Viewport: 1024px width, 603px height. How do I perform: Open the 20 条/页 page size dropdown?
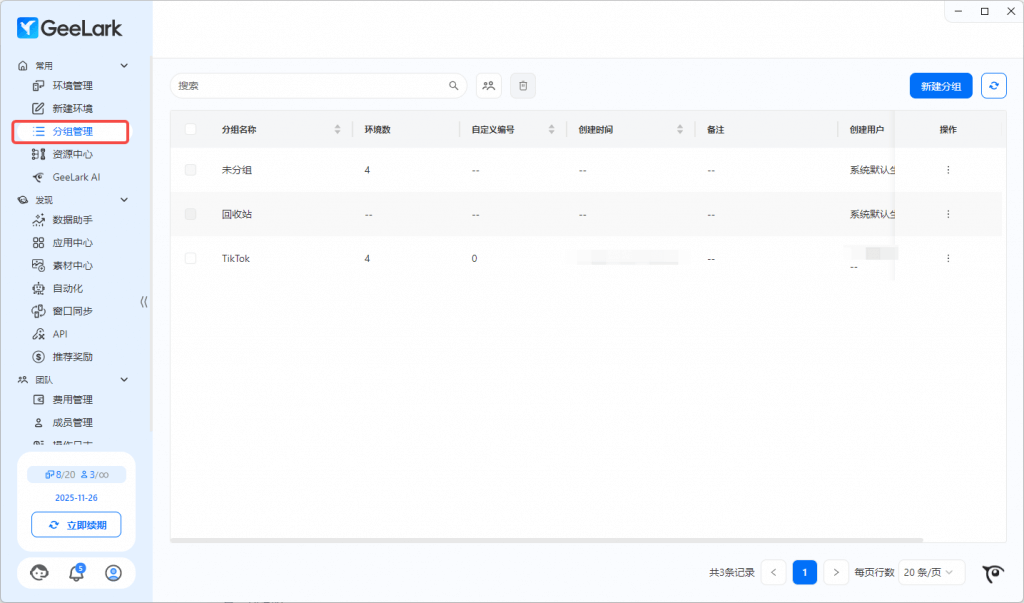[931, 572]
